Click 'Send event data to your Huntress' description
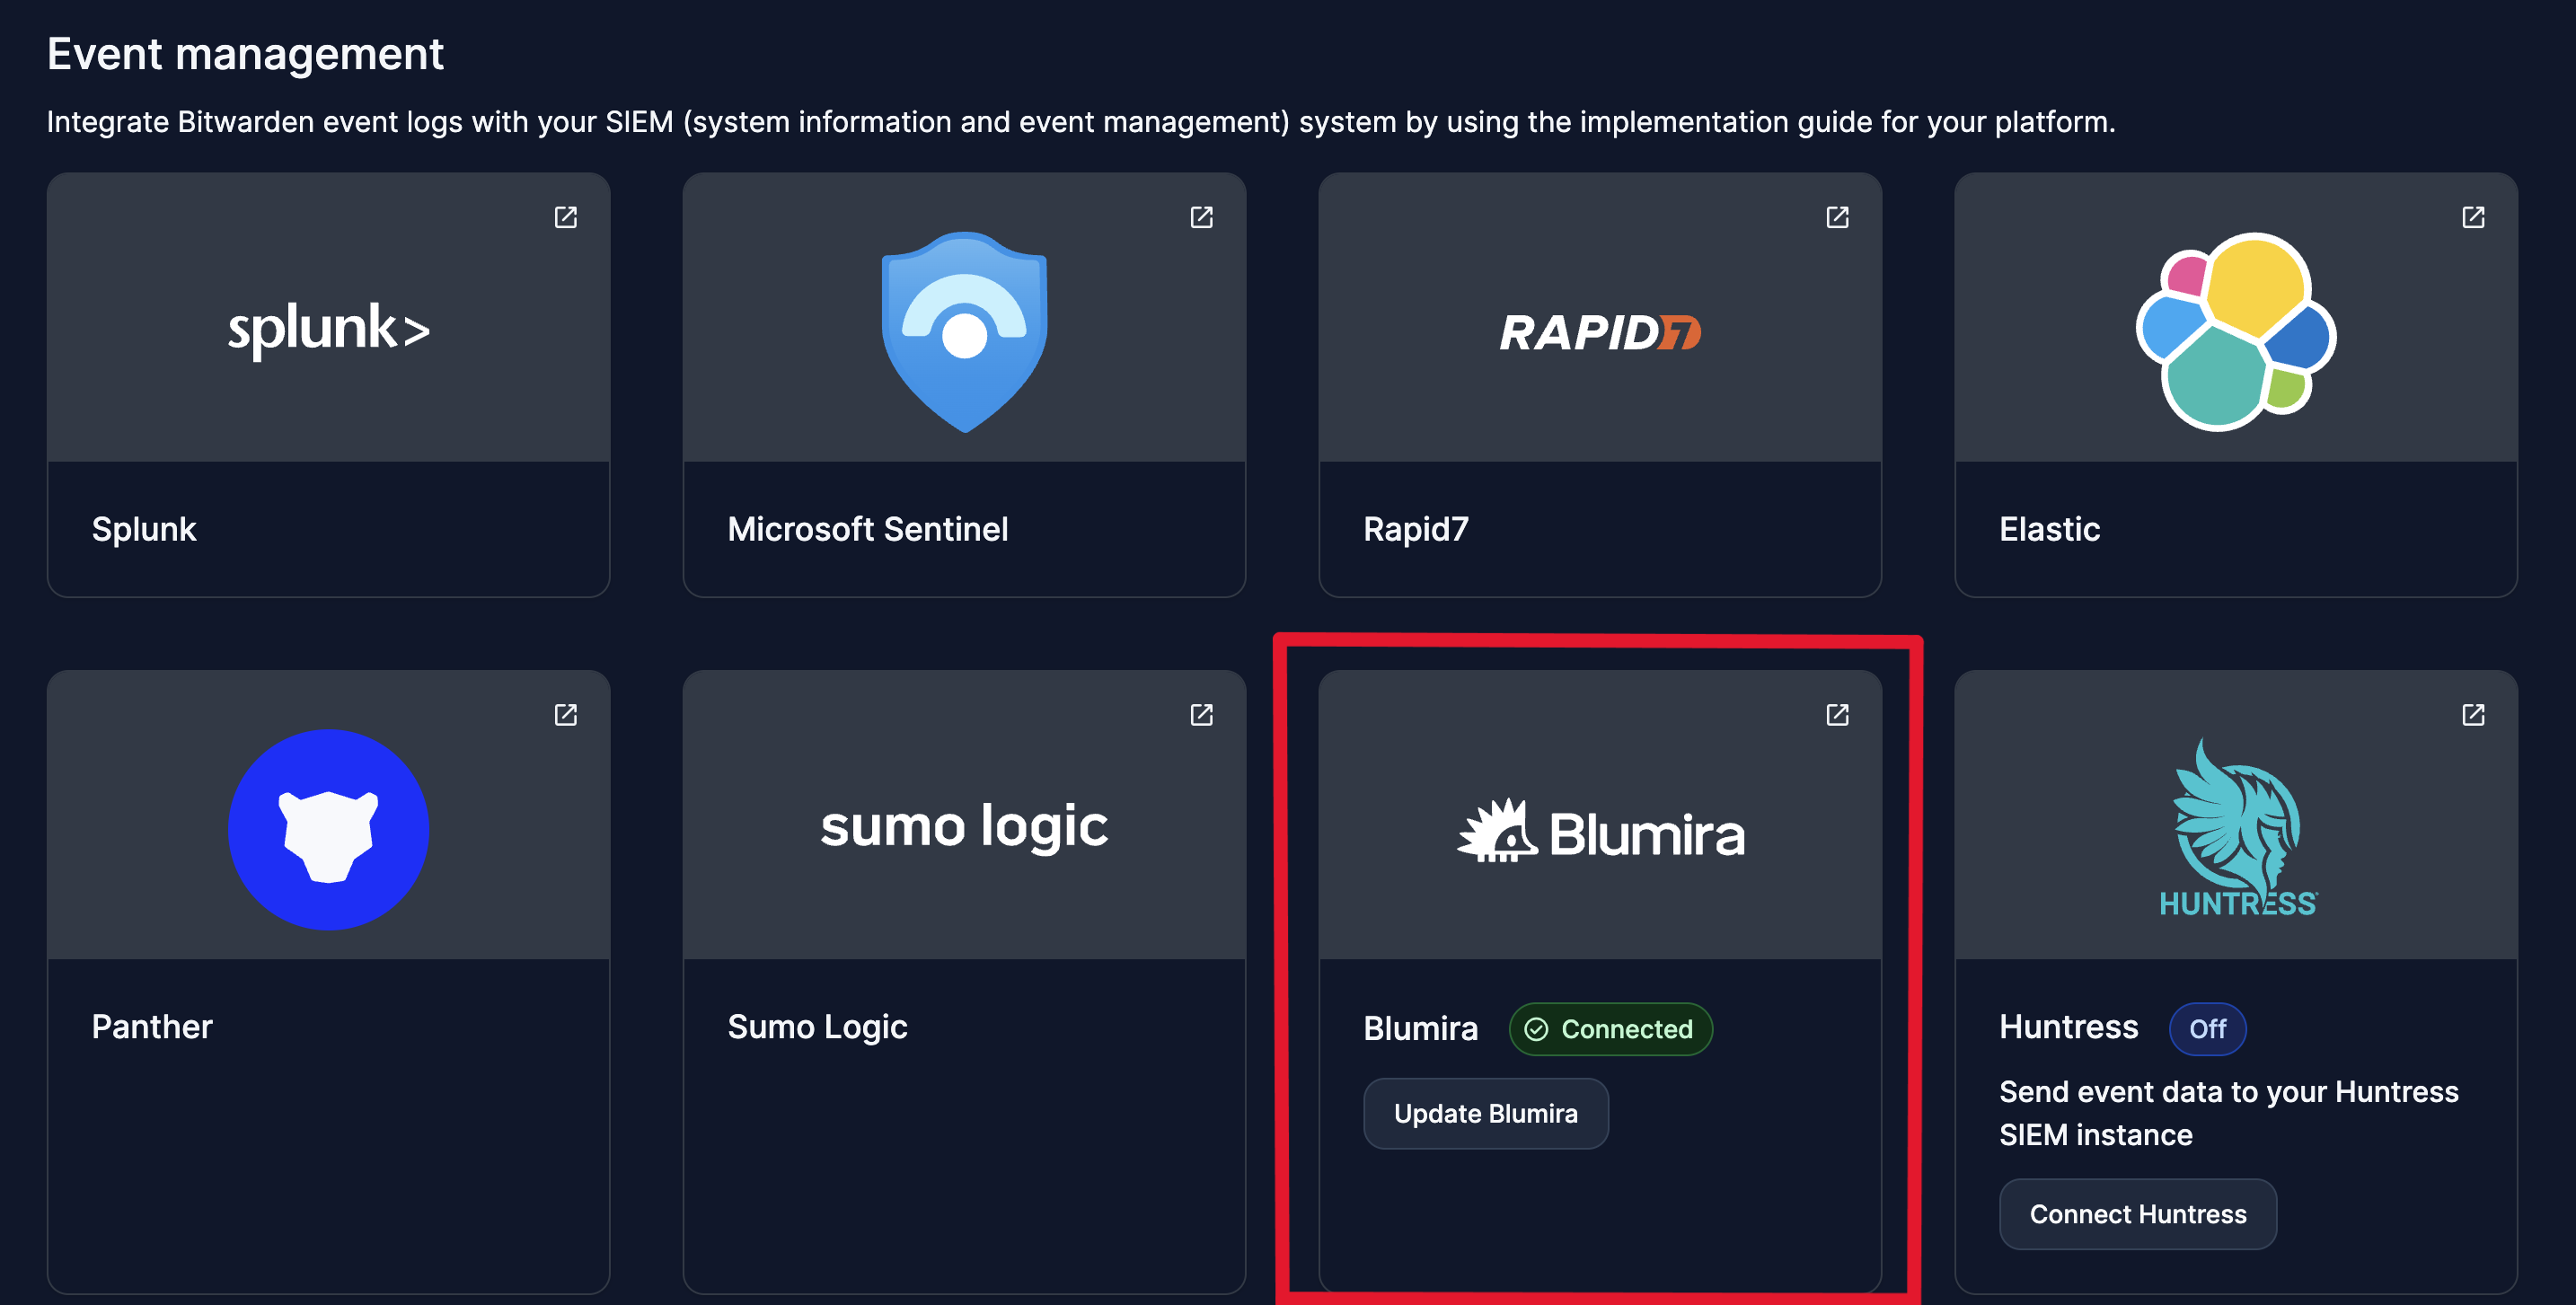 coord(2229,1113)
